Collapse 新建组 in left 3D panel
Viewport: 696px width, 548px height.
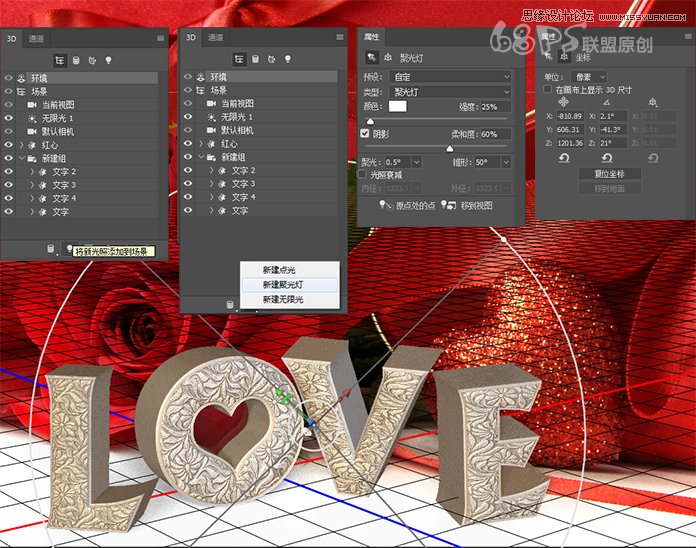pyautogui.click(x=21, y=158)
